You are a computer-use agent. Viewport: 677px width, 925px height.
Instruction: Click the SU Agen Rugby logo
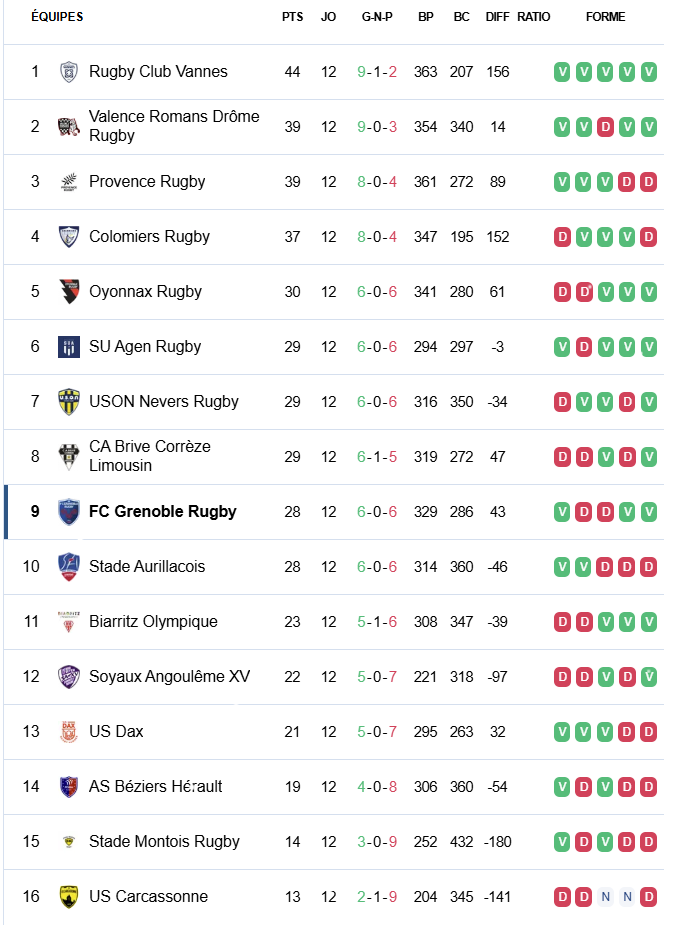[69, 347]
